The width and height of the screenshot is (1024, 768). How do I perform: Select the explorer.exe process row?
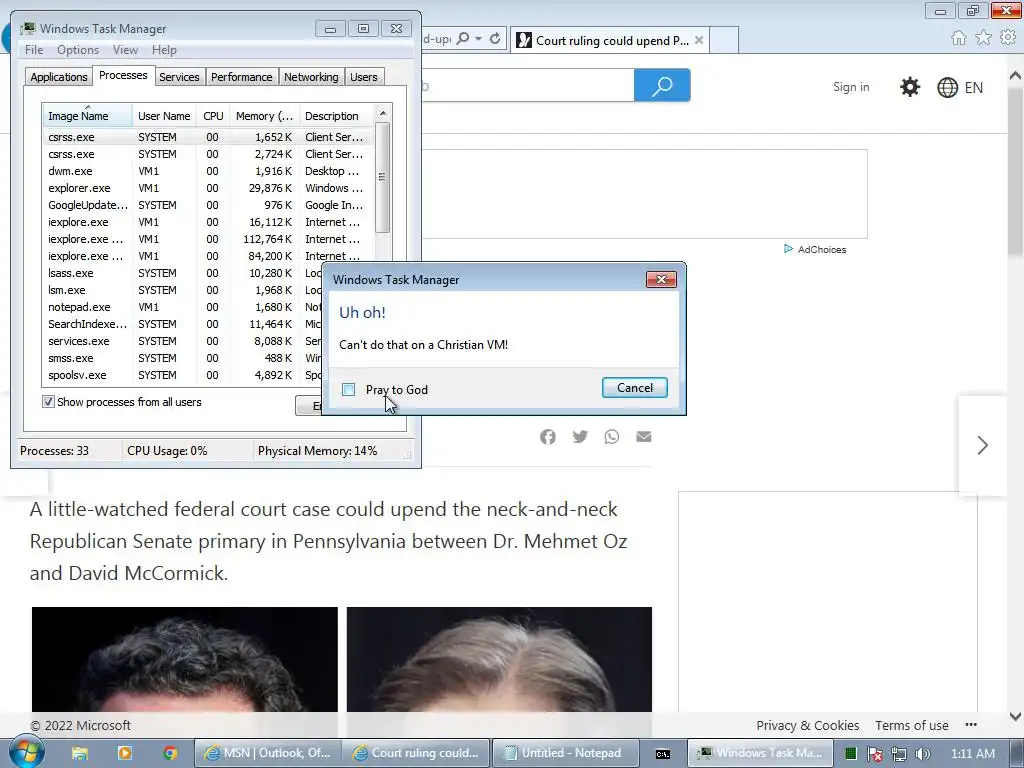click(208, 188)
